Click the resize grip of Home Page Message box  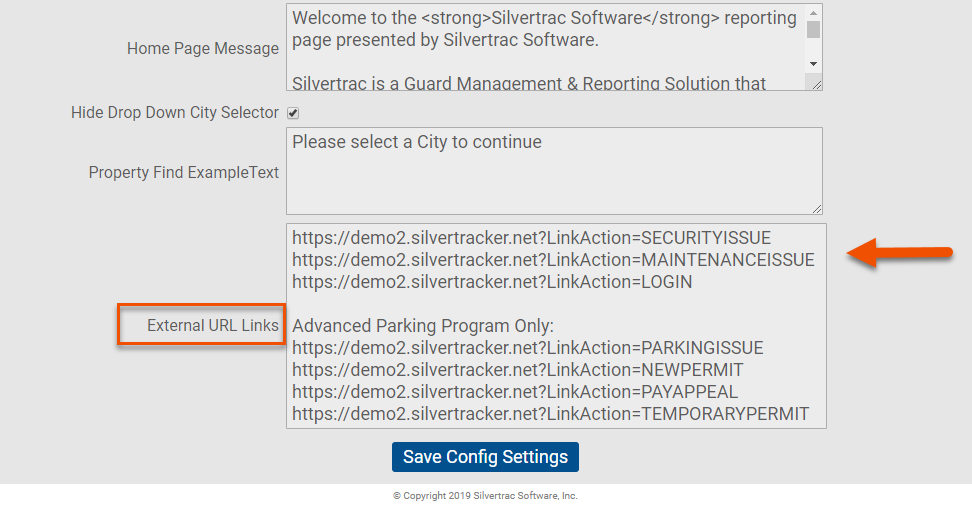point(816,84)
